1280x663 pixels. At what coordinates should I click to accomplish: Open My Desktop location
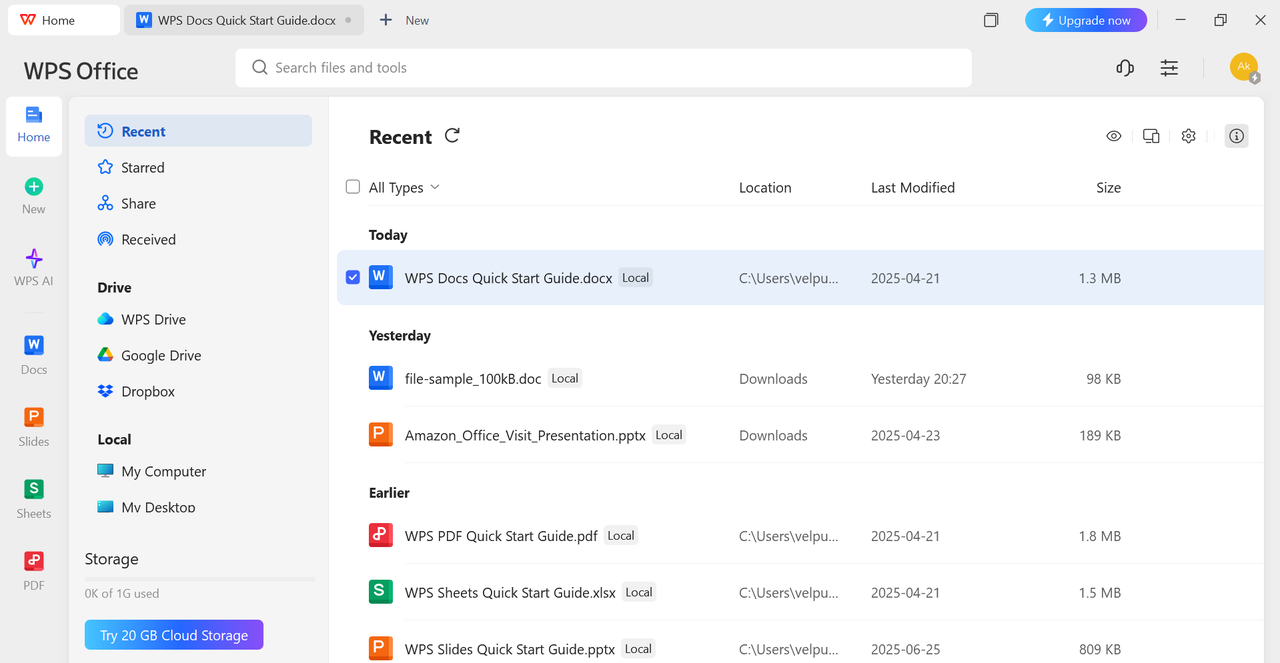pyautogui.click(x=198, y=507)
